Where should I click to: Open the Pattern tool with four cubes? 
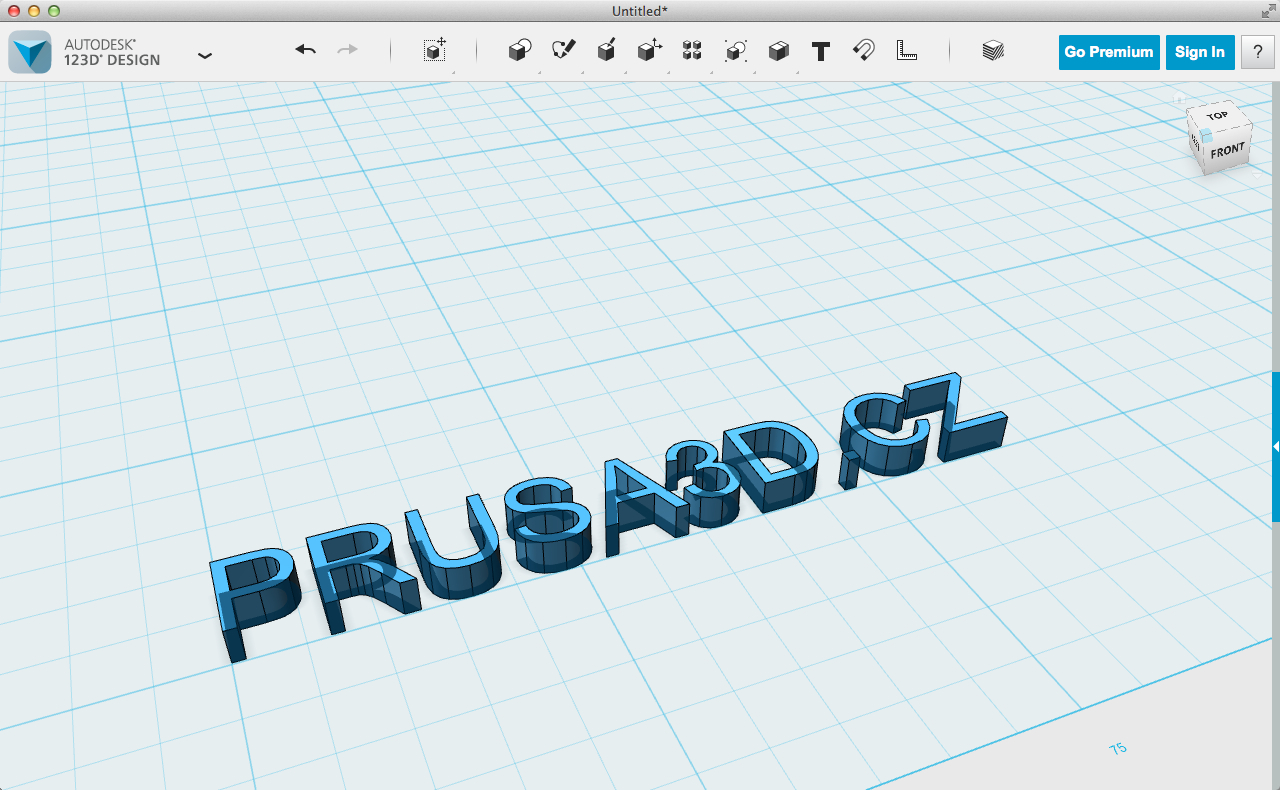tap(692, 51)
